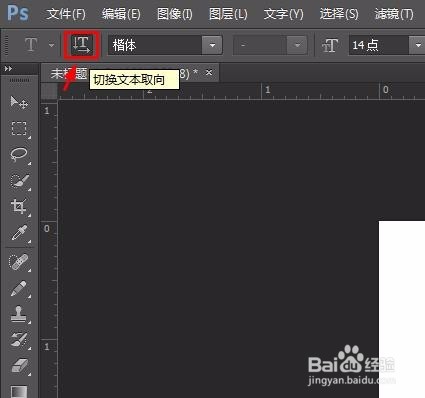
Task: Click the Photoshop Ps logo
Action: (x=18, y=13)
